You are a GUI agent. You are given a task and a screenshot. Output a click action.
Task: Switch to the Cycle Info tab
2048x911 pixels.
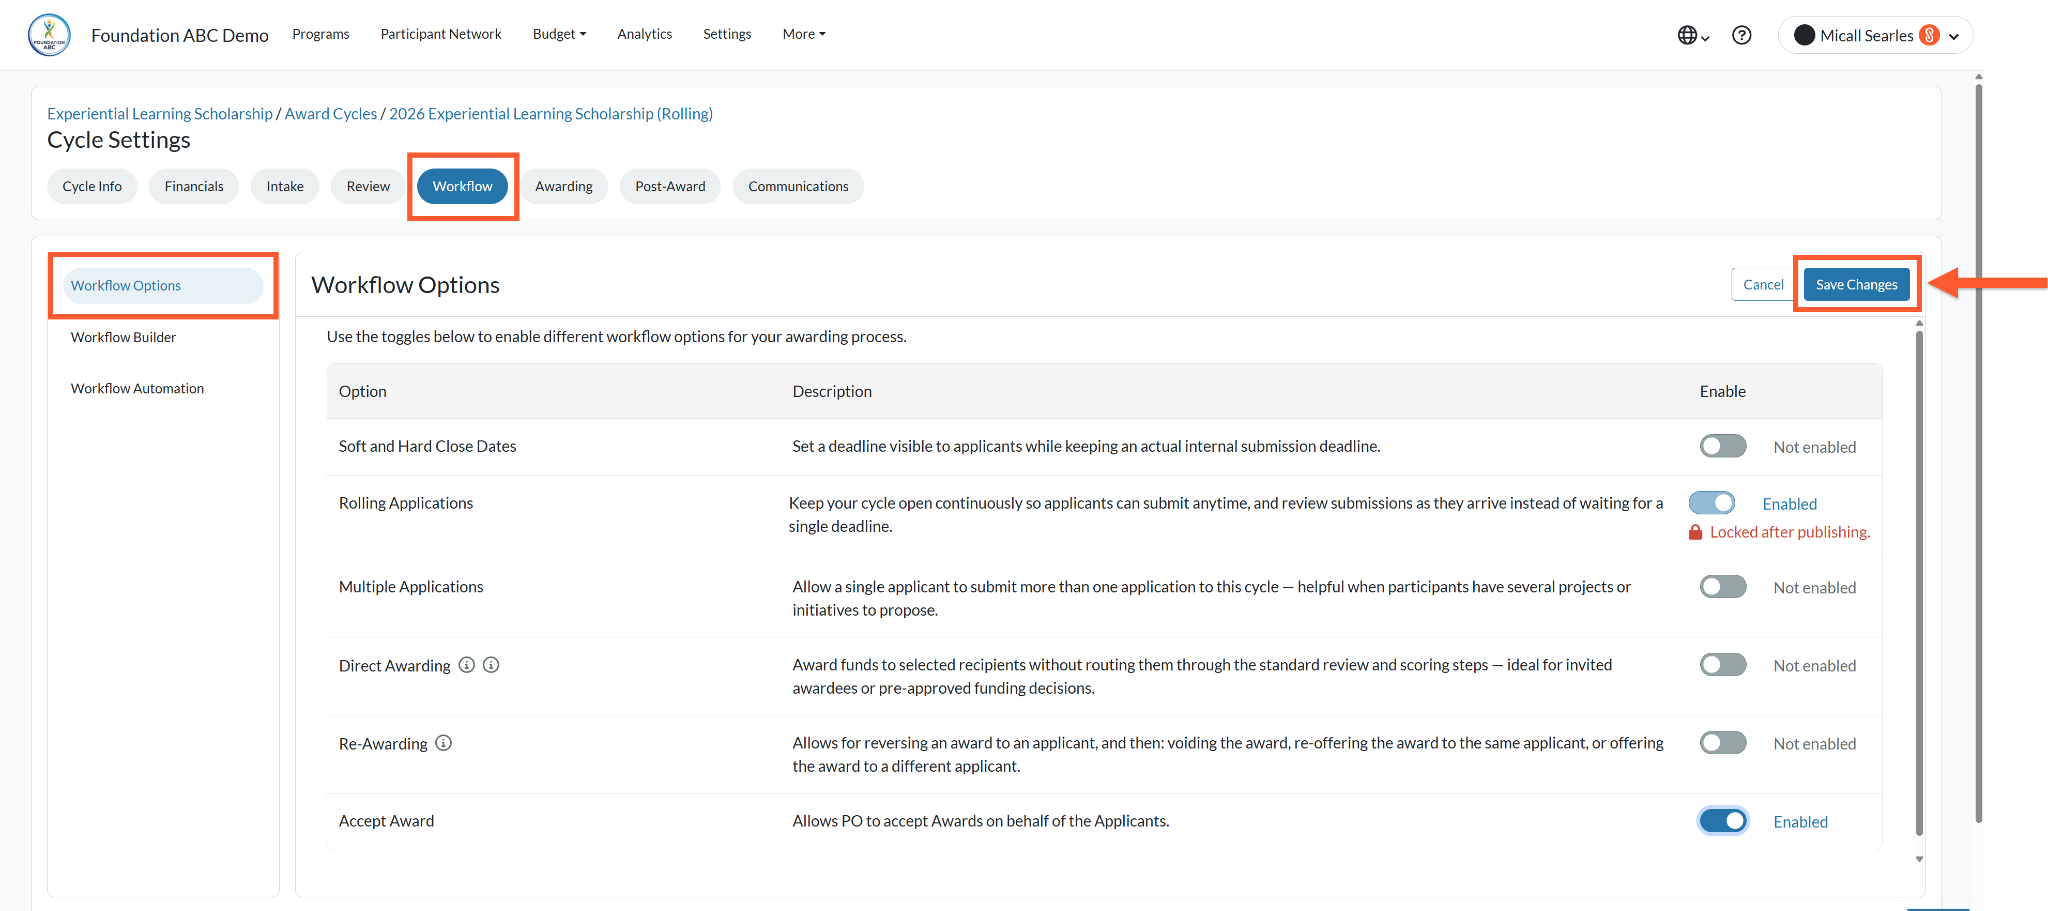coord(92,186)
